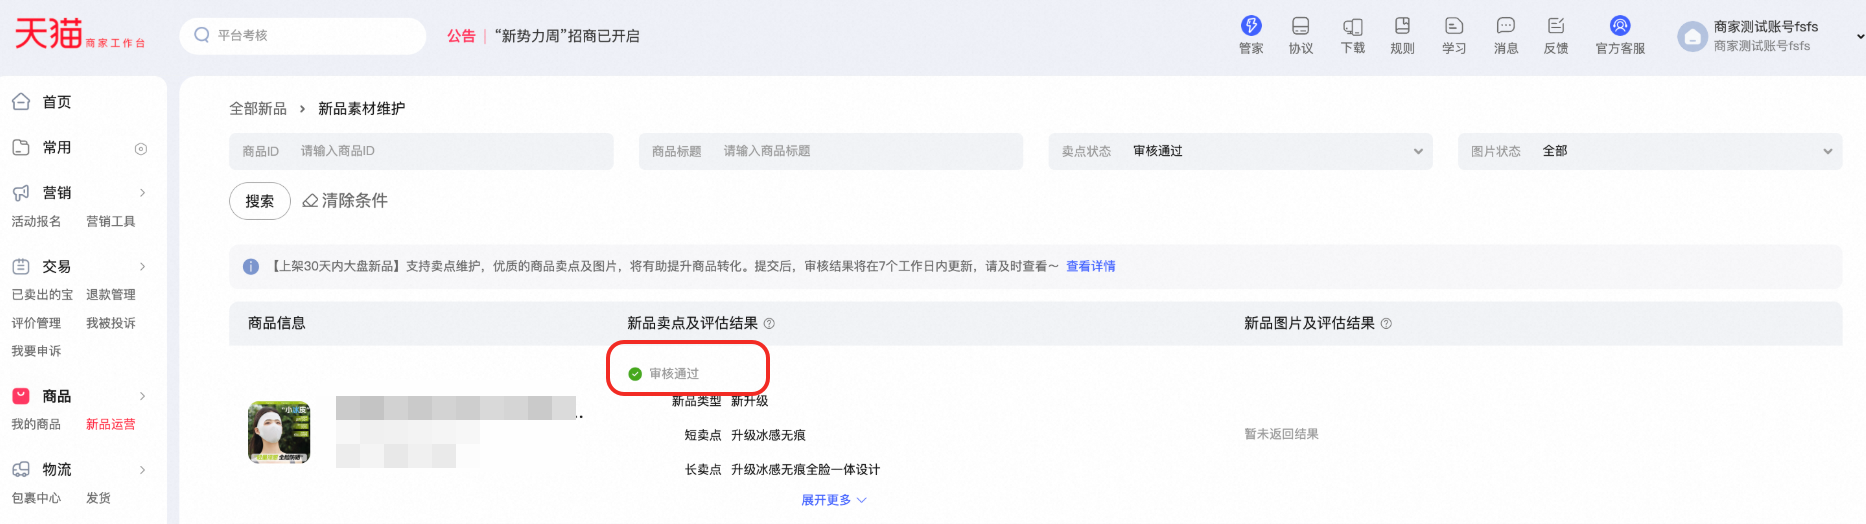Viewport: 1866px width, 524px height.
Task: Open the 卖点状态 dropdown
Action: click(1240, 151)
